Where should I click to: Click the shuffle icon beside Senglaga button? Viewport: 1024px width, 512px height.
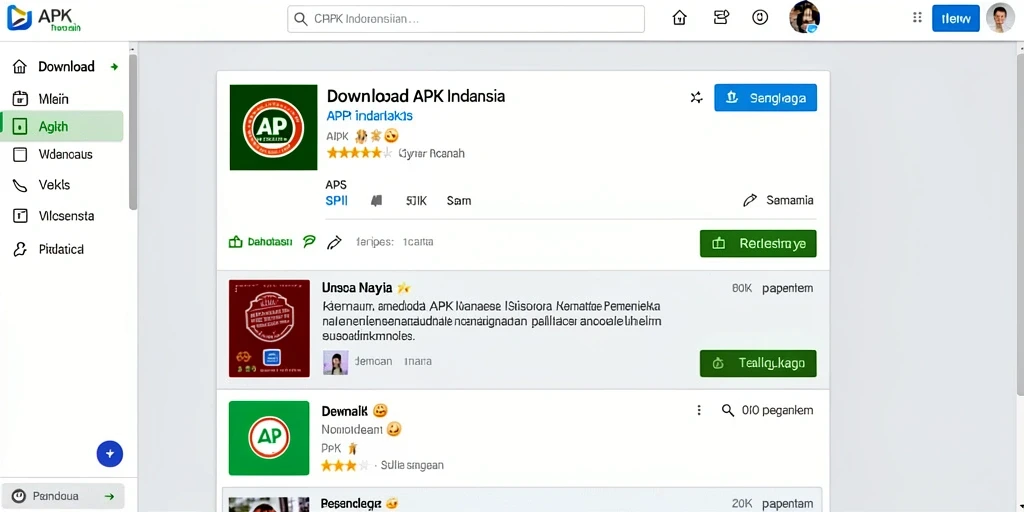pyautogui.click(x=697, y=98)
